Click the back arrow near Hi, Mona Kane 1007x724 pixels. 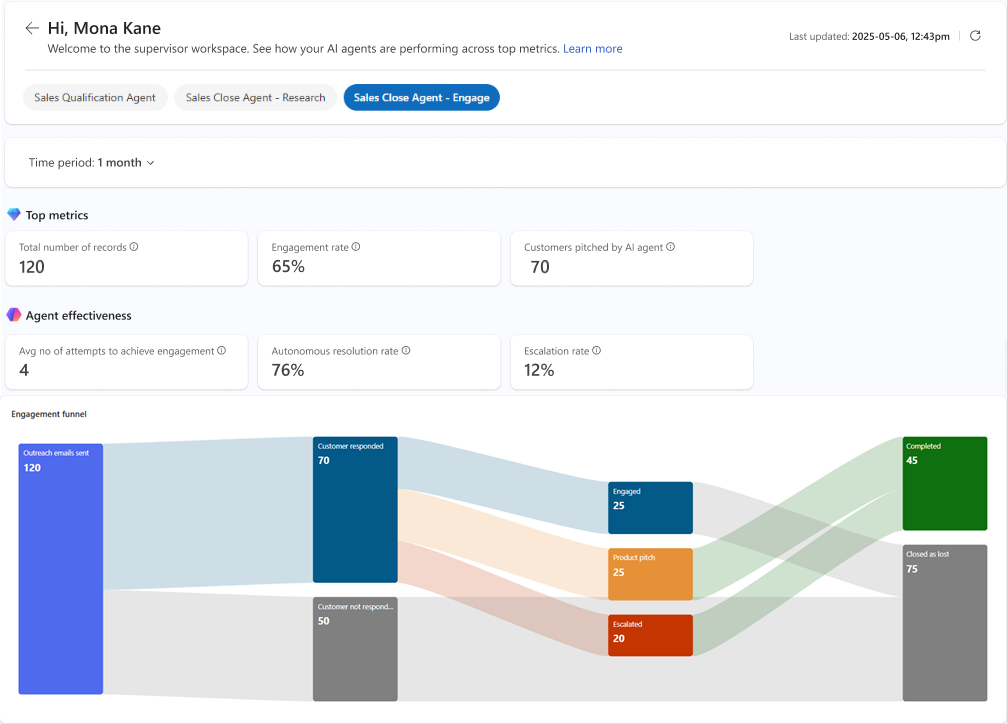point(31,28)
